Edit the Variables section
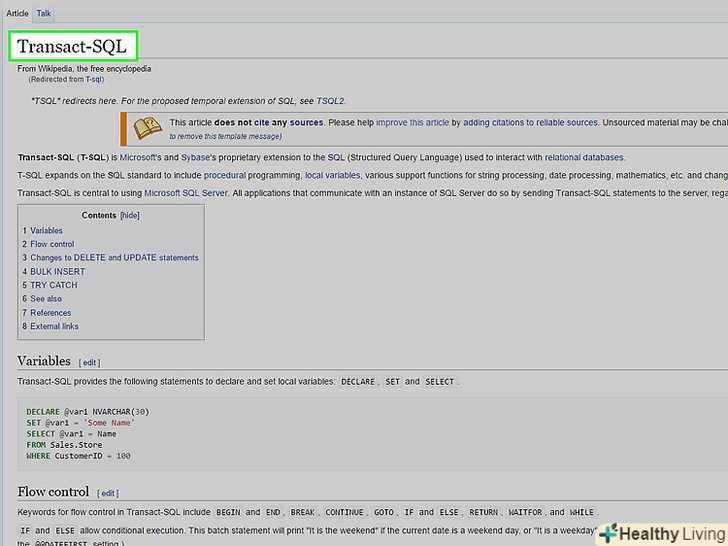The image size is (728, 546). [x=89, y=363]
